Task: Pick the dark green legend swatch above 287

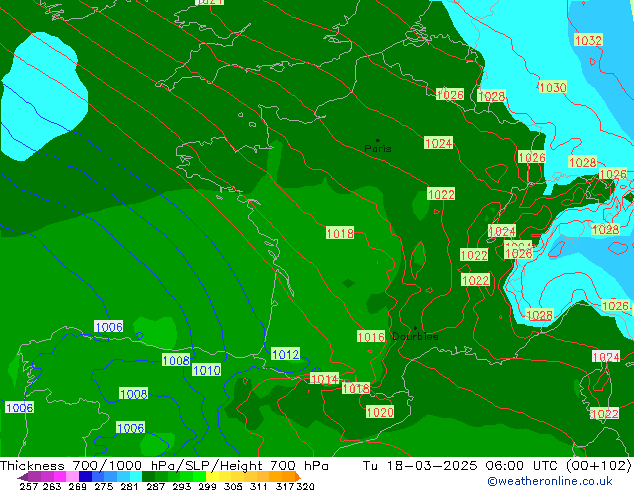Action: coord(148,476)
